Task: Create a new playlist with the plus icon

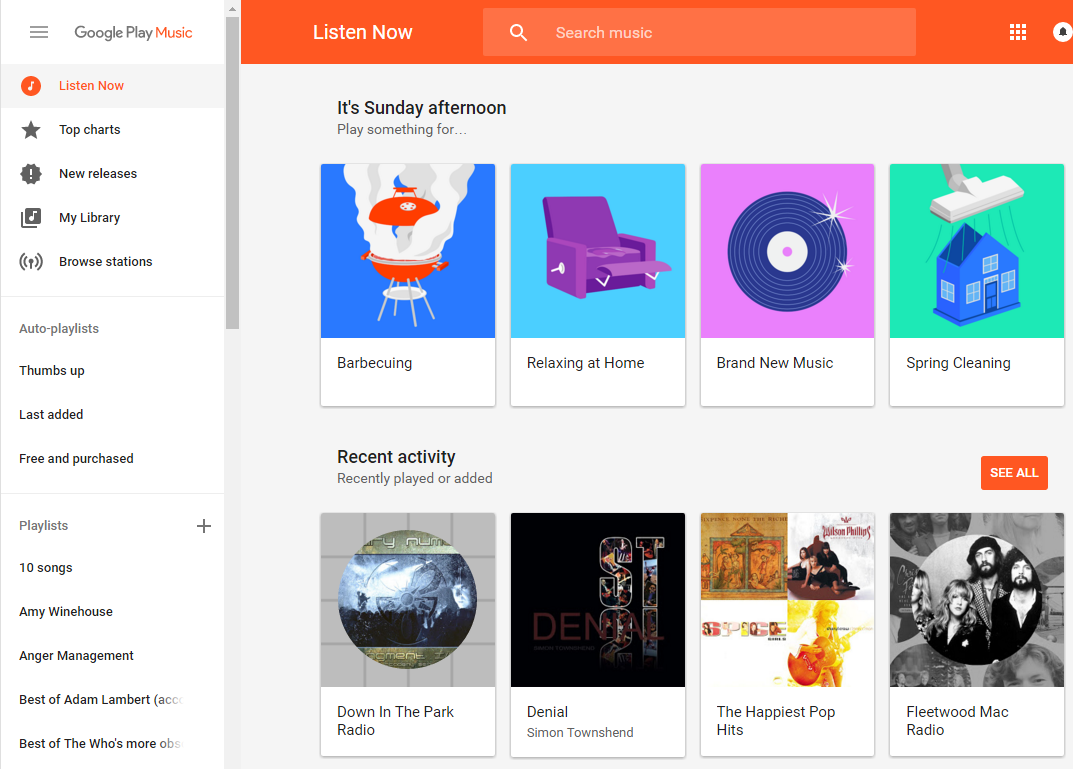Action: point(204,525)
